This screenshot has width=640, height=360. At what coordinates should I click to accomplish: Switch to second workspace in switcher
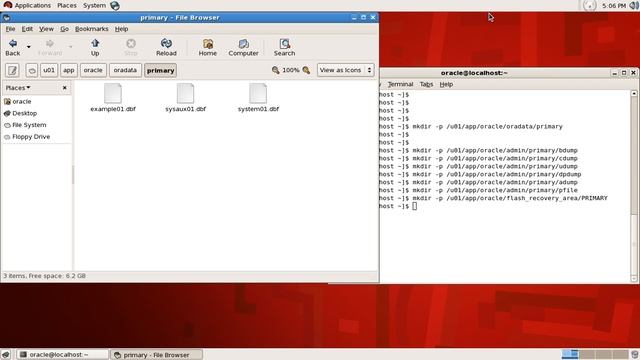[587, 354]
